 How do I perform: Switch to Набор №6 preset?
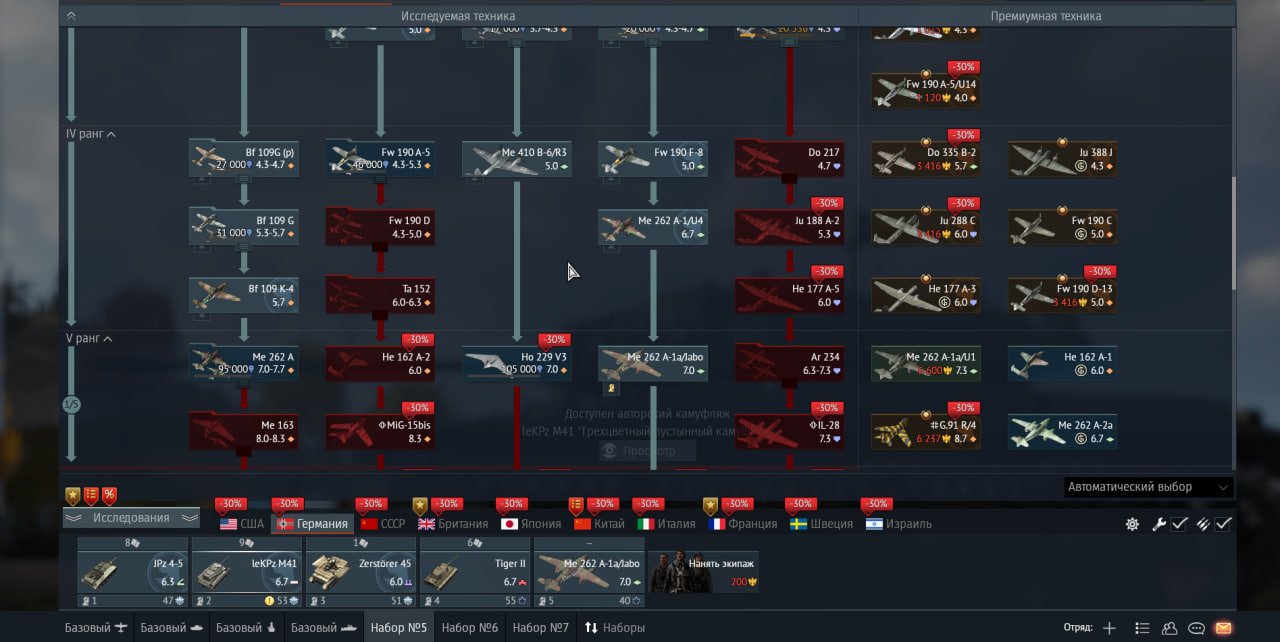click(470, 628)
